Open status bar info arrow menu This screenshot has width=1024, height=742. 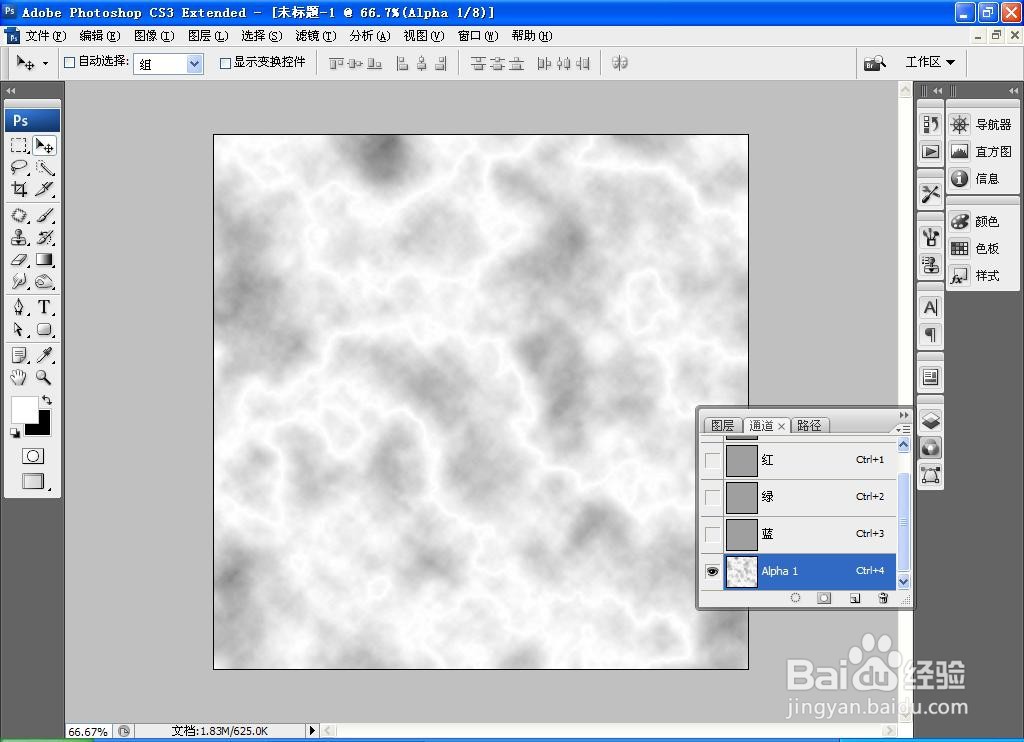[312, 730]
